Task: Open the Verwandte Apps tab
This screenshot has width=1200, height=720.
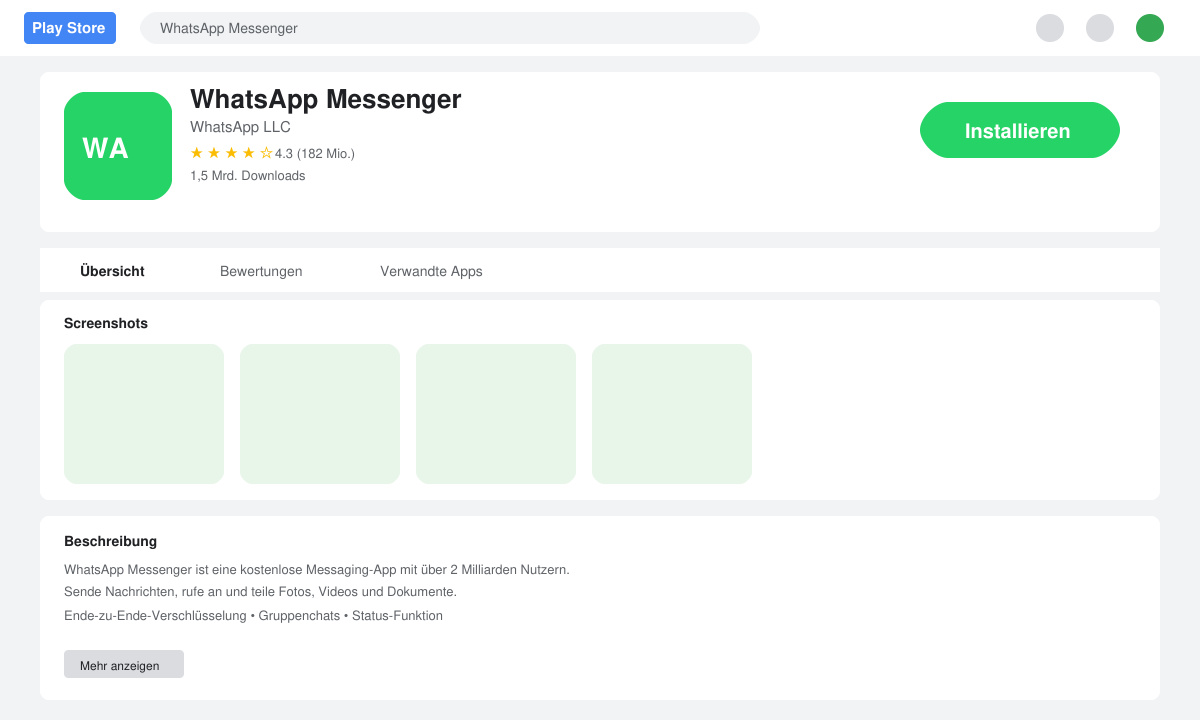Action: click(431, 271)
